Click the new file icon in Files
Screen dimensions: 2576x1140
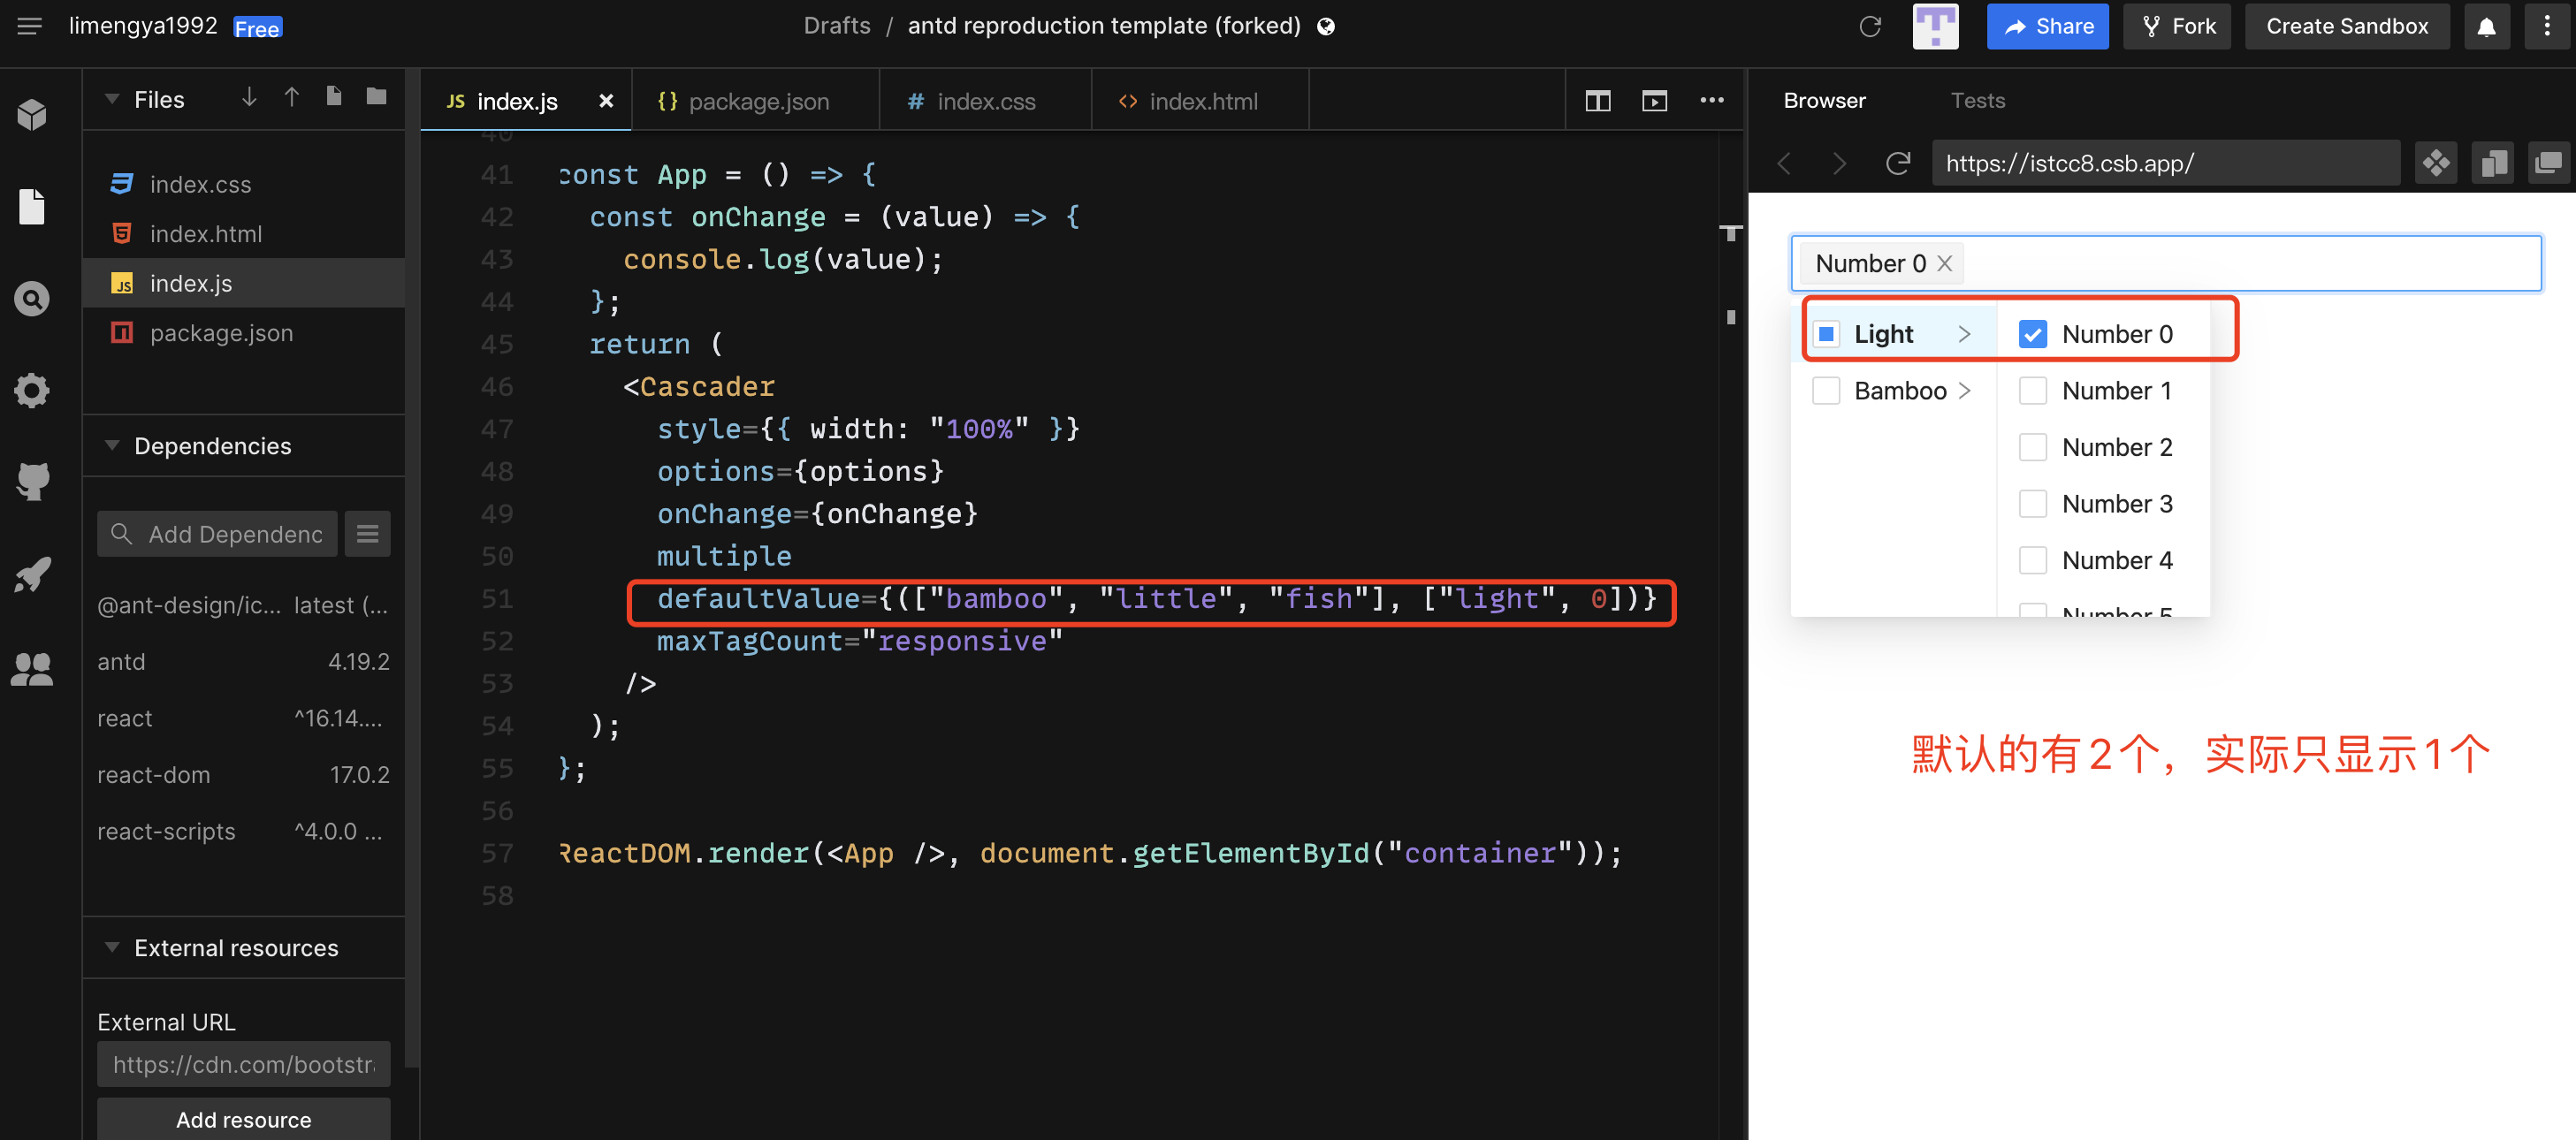334,97
